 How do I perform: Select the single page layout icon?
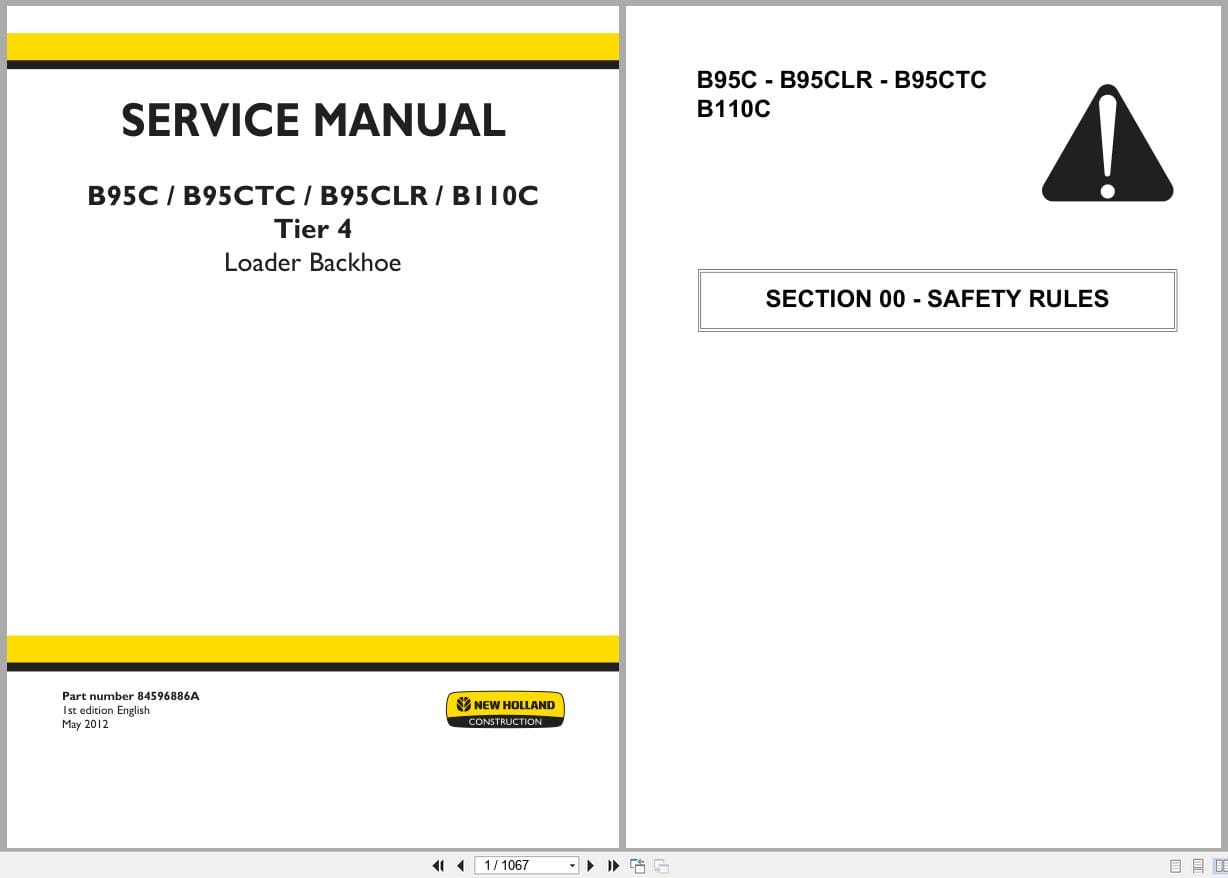tap(1176, 865)
